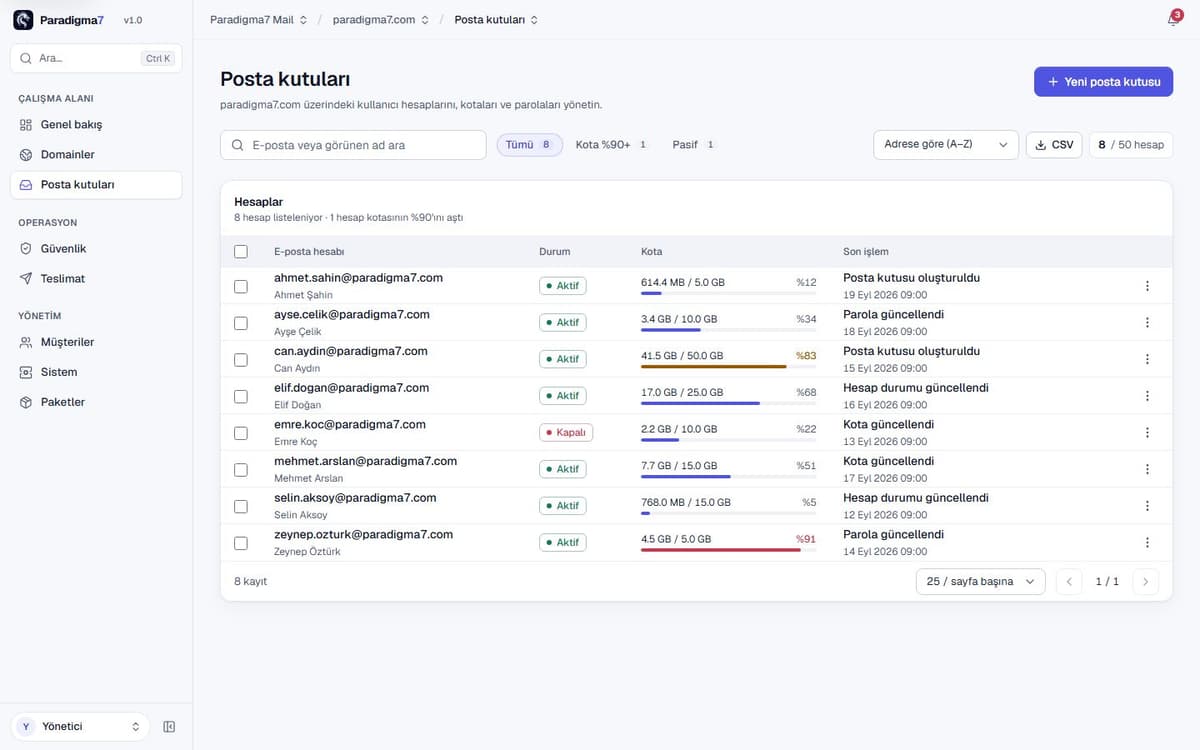Open row actions menu for zeynep.ozturk
Viewport: 1200px width, 750px height.
[1147, 542]
